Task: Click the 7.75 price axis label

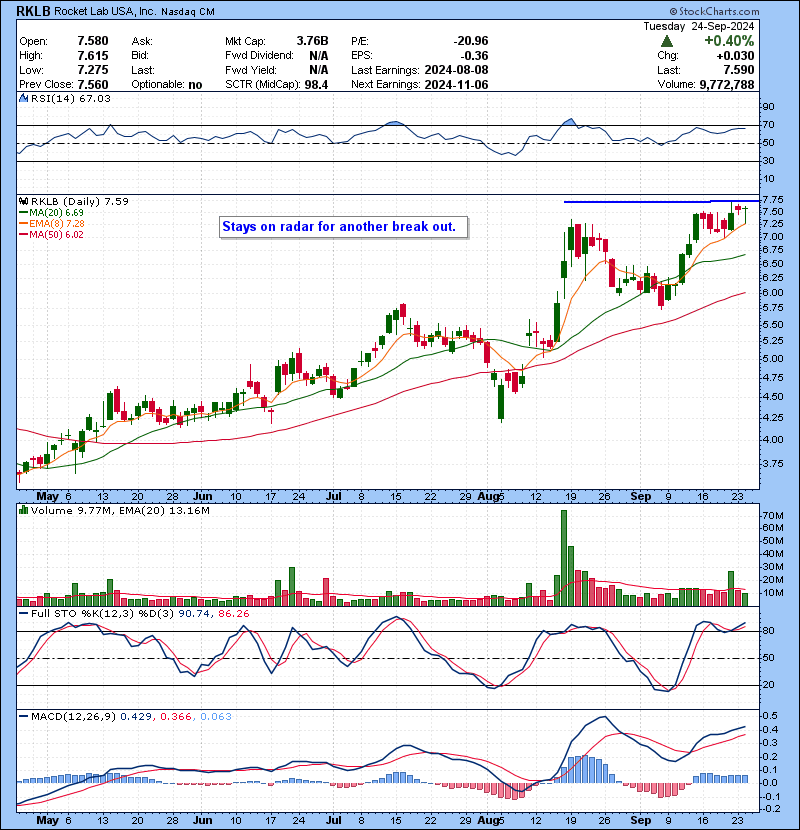Action: point(774,200)
